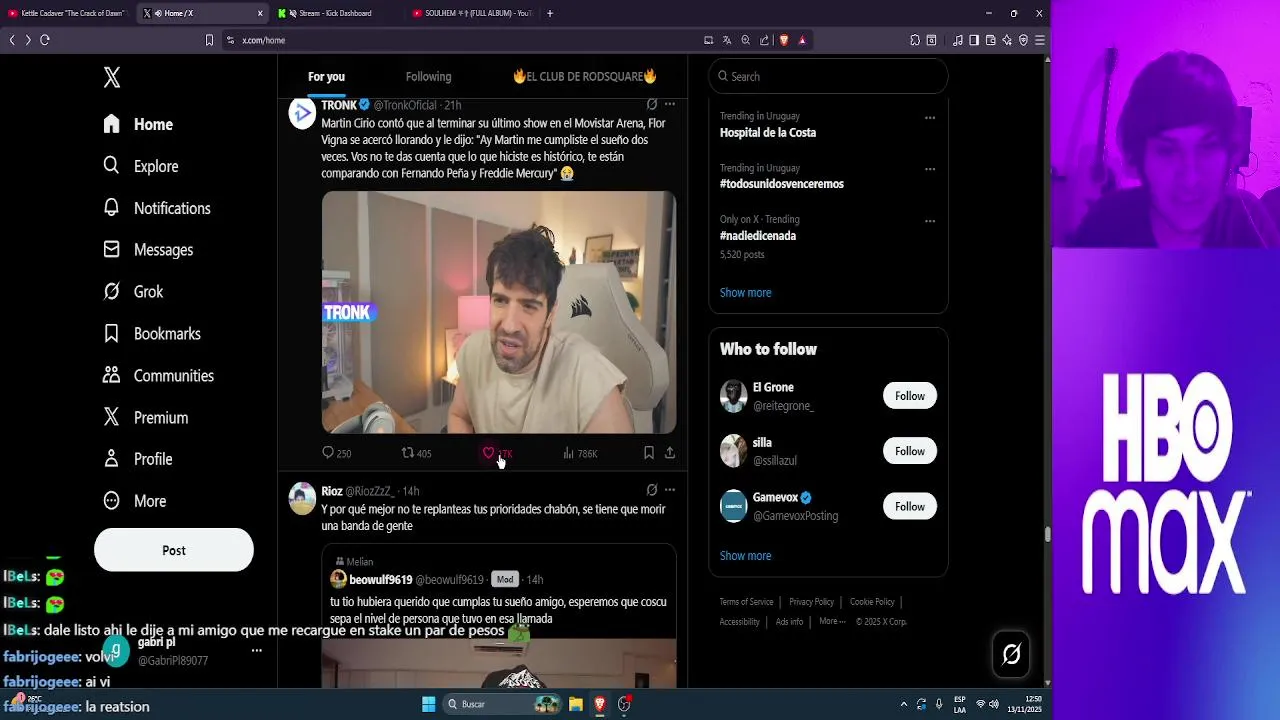
Task: Switch to Kettle Cadaver YouTube browser tab
Action: coord(66,13)
